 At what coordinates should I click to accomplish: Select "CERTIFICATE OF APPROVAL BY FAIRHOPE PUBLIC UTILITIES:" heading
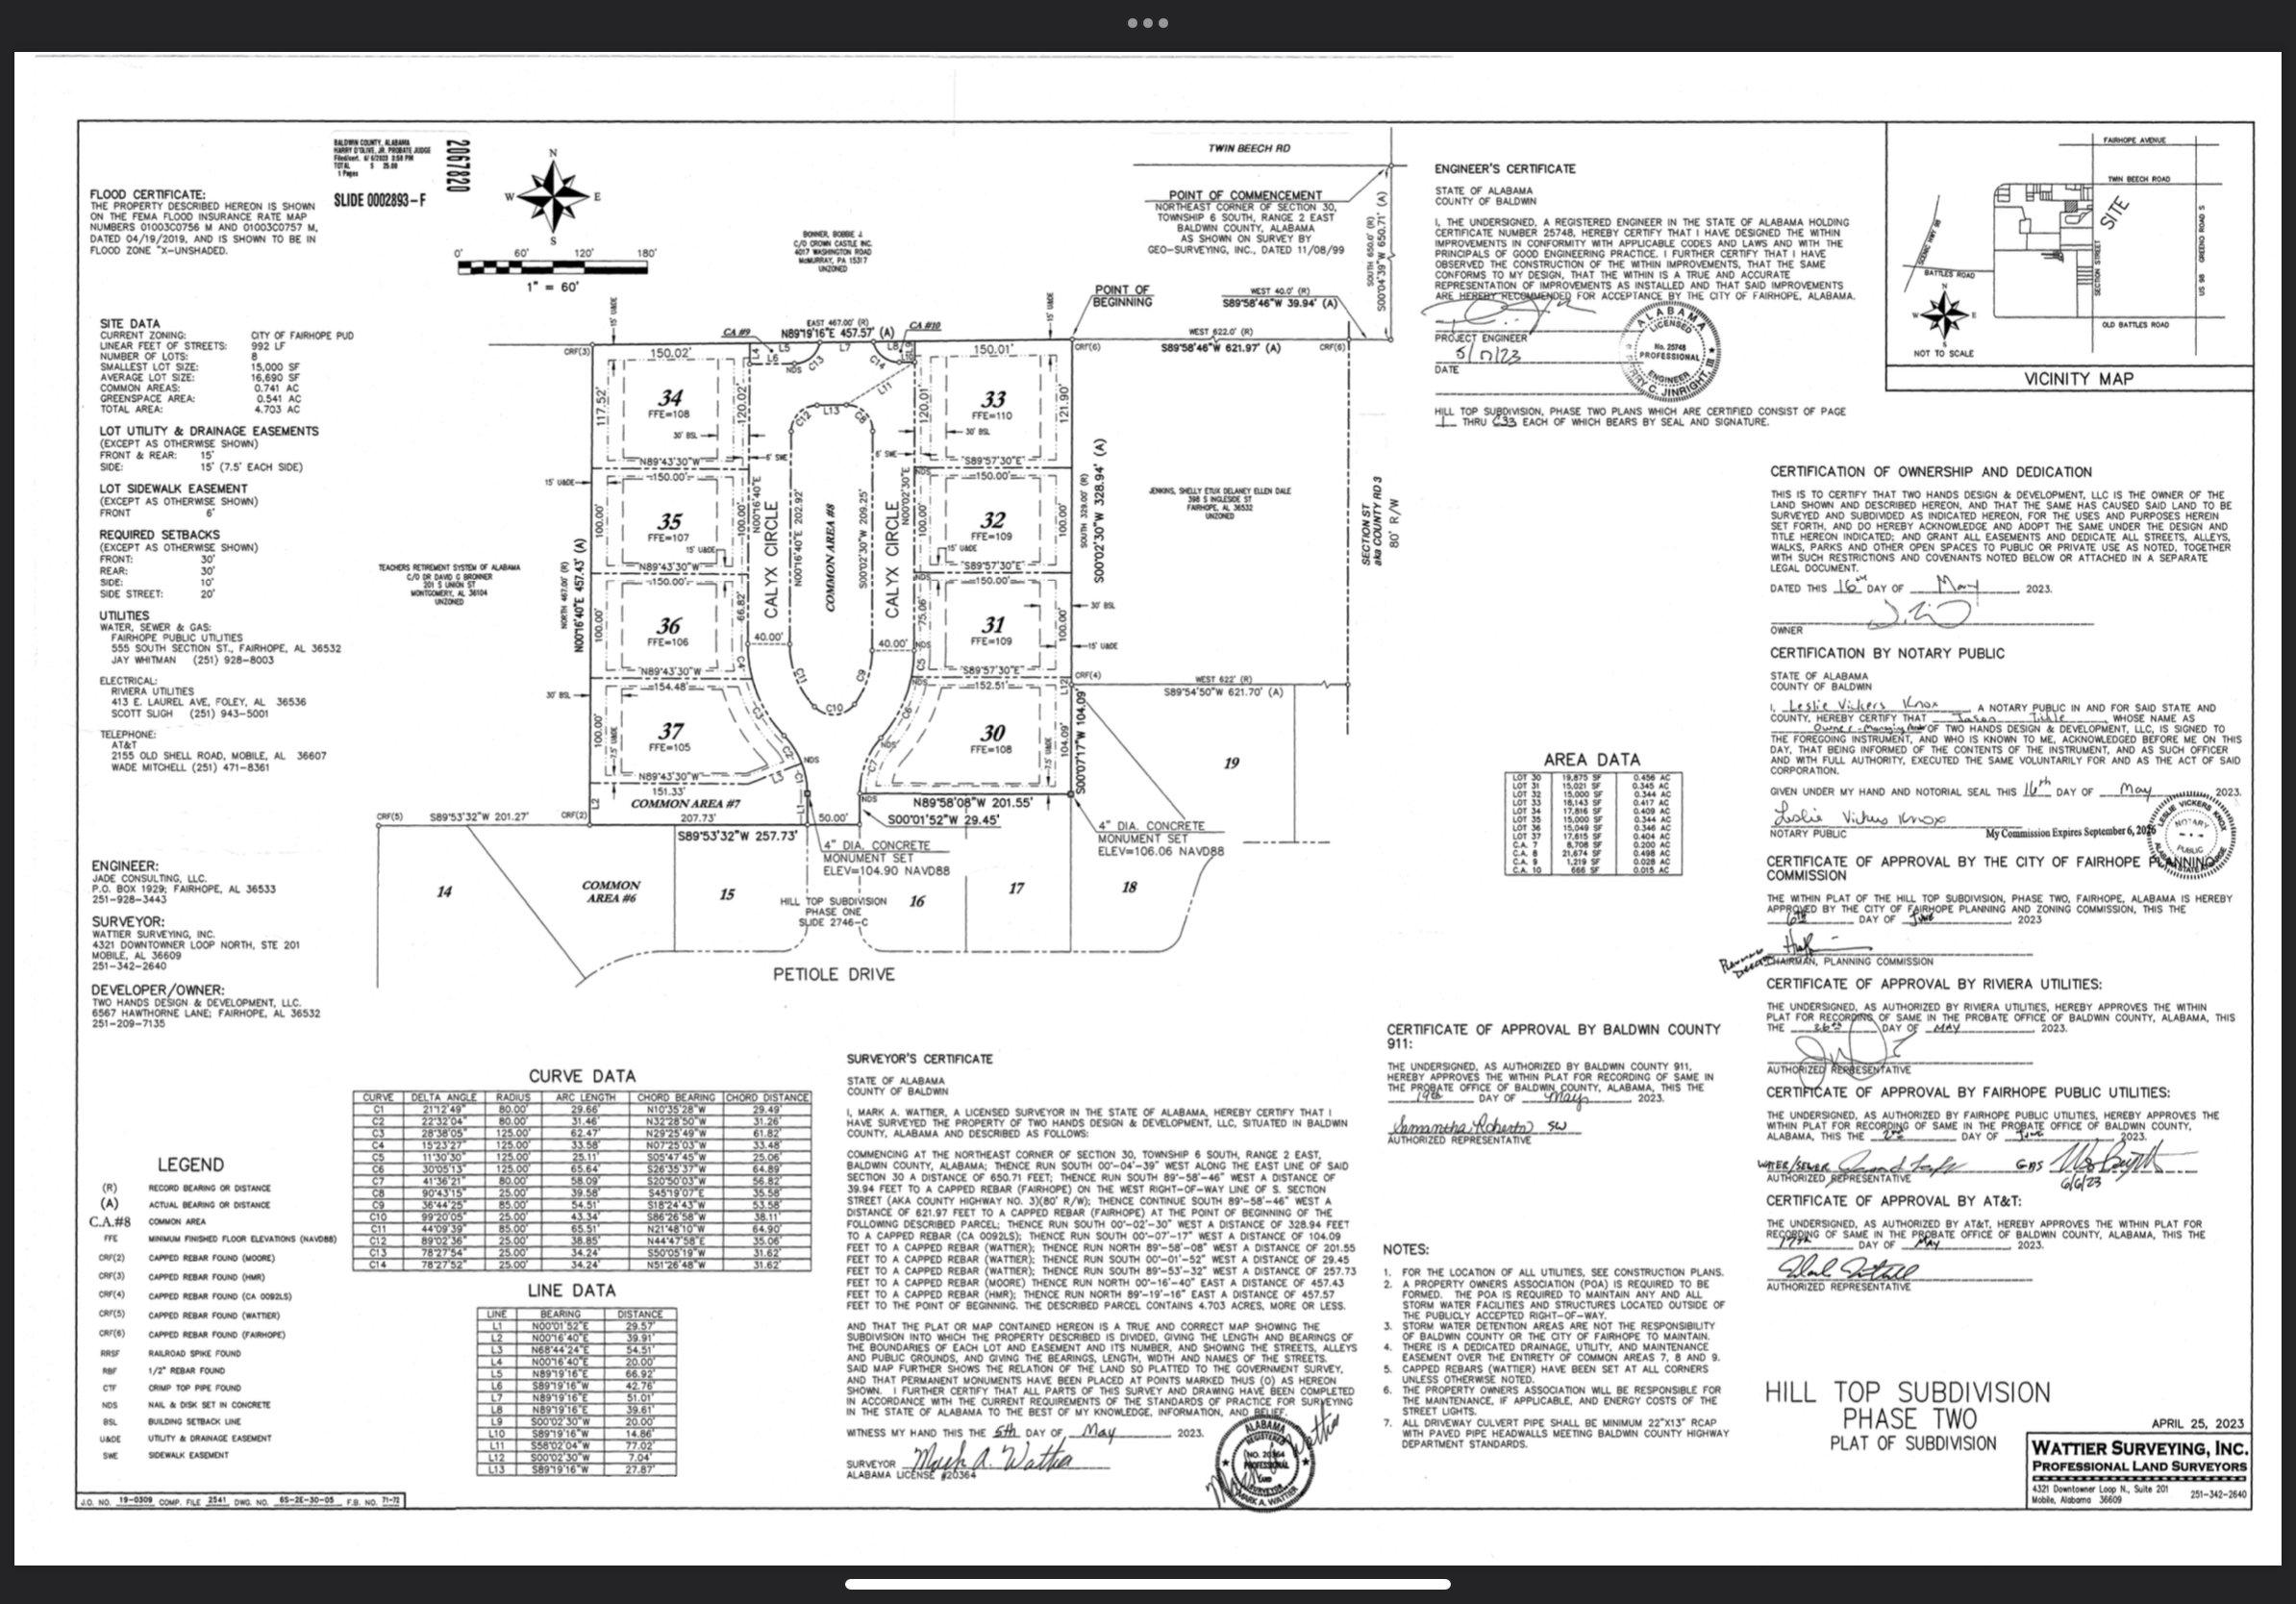coord(1968,1093)
